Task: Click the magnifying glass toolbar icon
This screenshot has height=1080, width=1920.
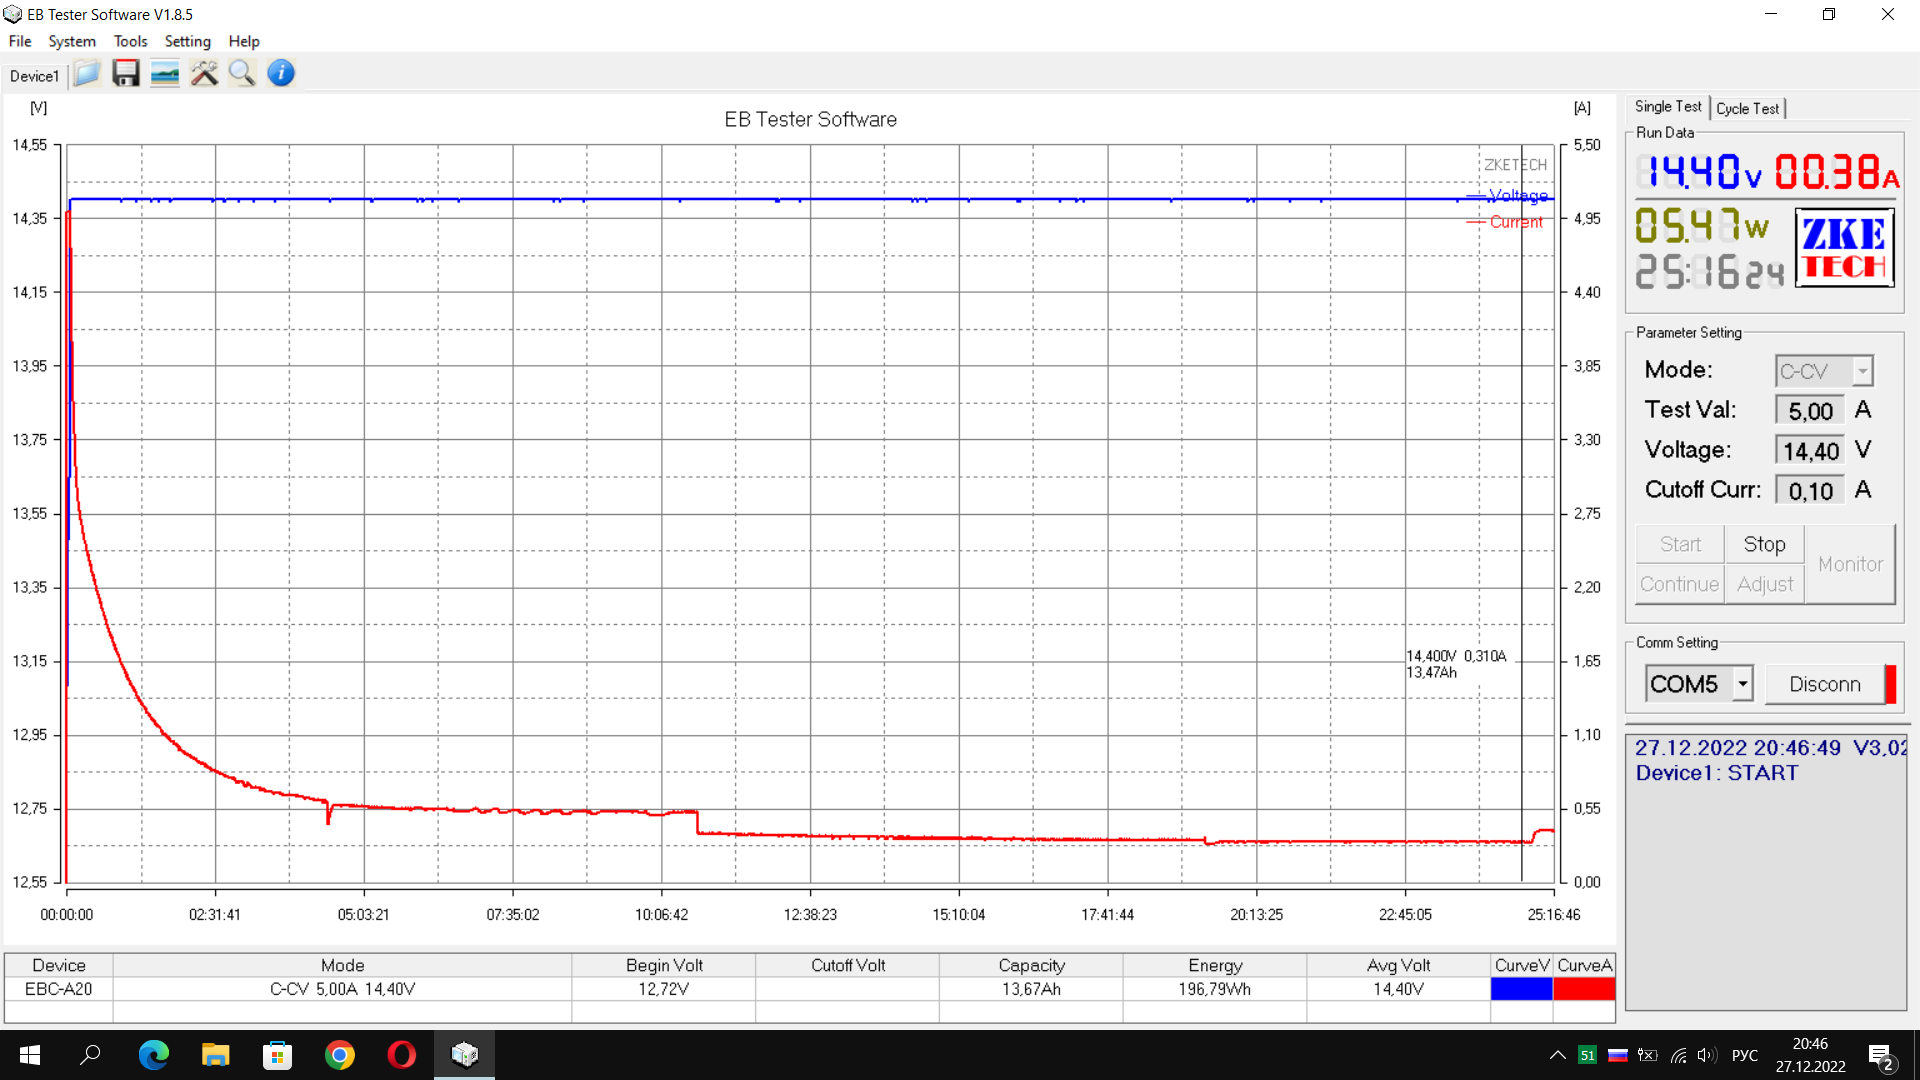Action: pos(242,73)
